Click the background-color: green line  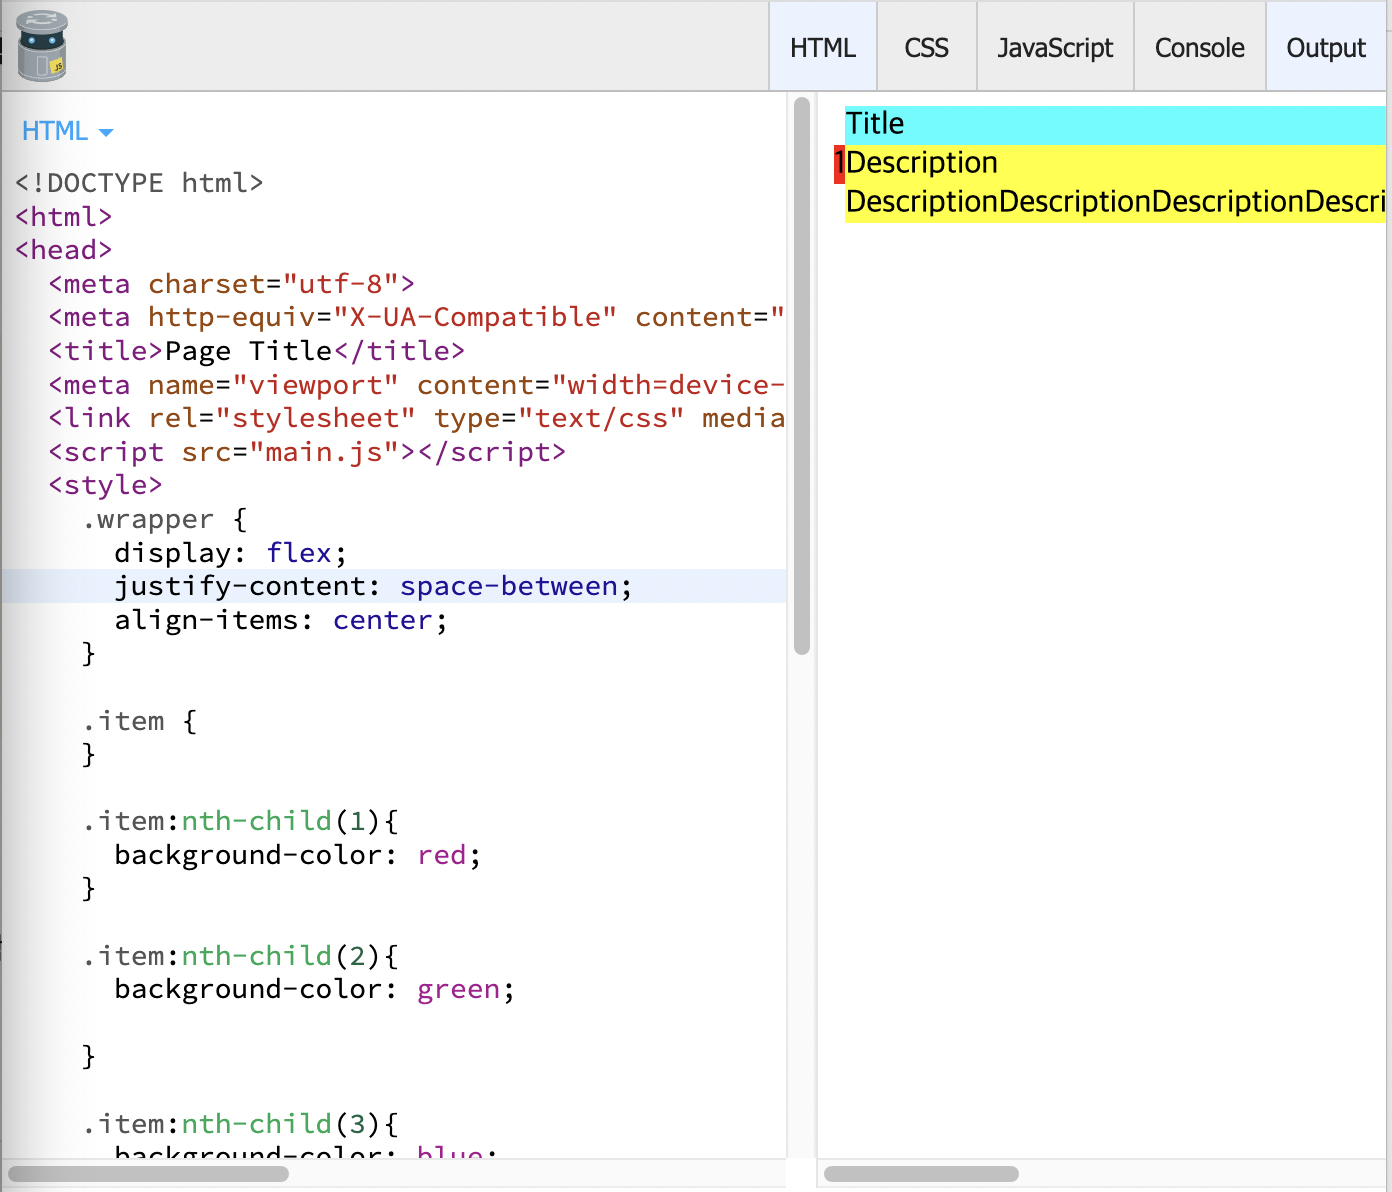(x=315, y=989)
